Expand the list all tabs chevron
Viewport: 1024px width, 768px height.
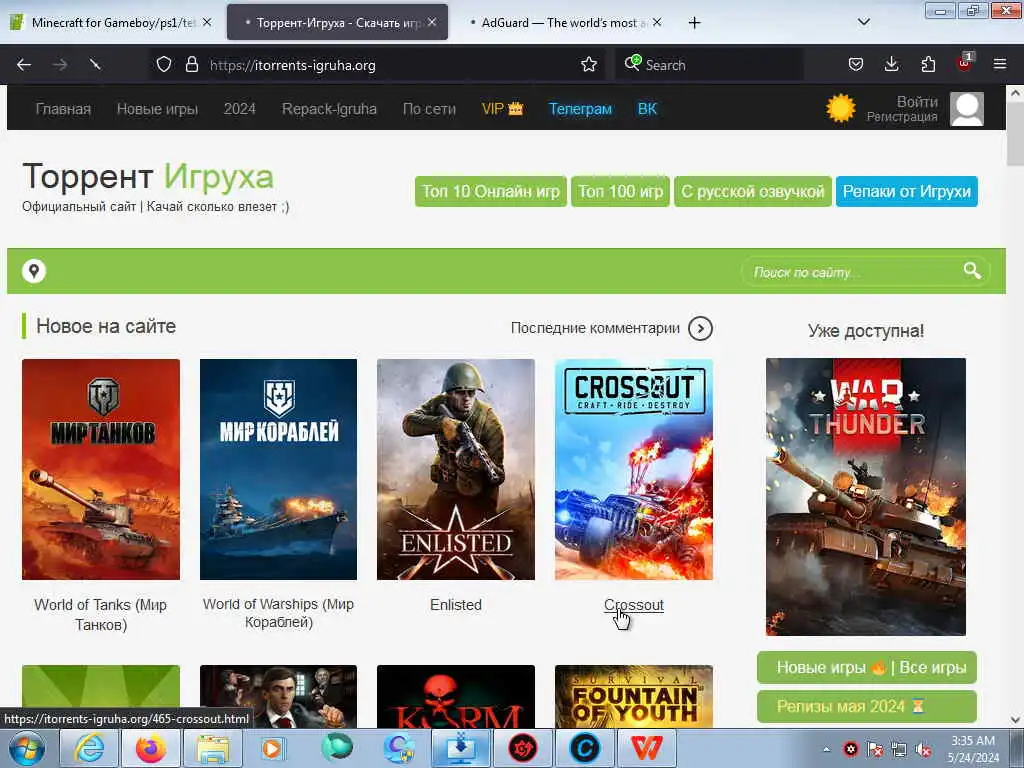pyautogui.click(x=863, y=22)
